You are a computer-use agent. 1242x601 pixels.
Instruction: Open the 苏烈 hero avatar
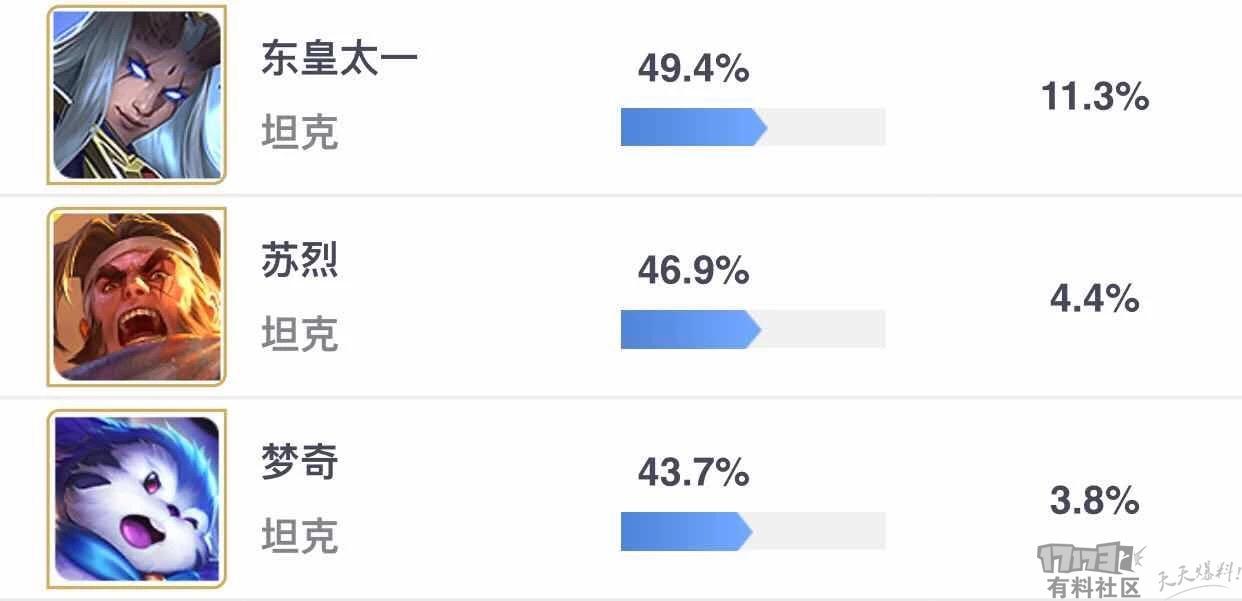point(137,297)
